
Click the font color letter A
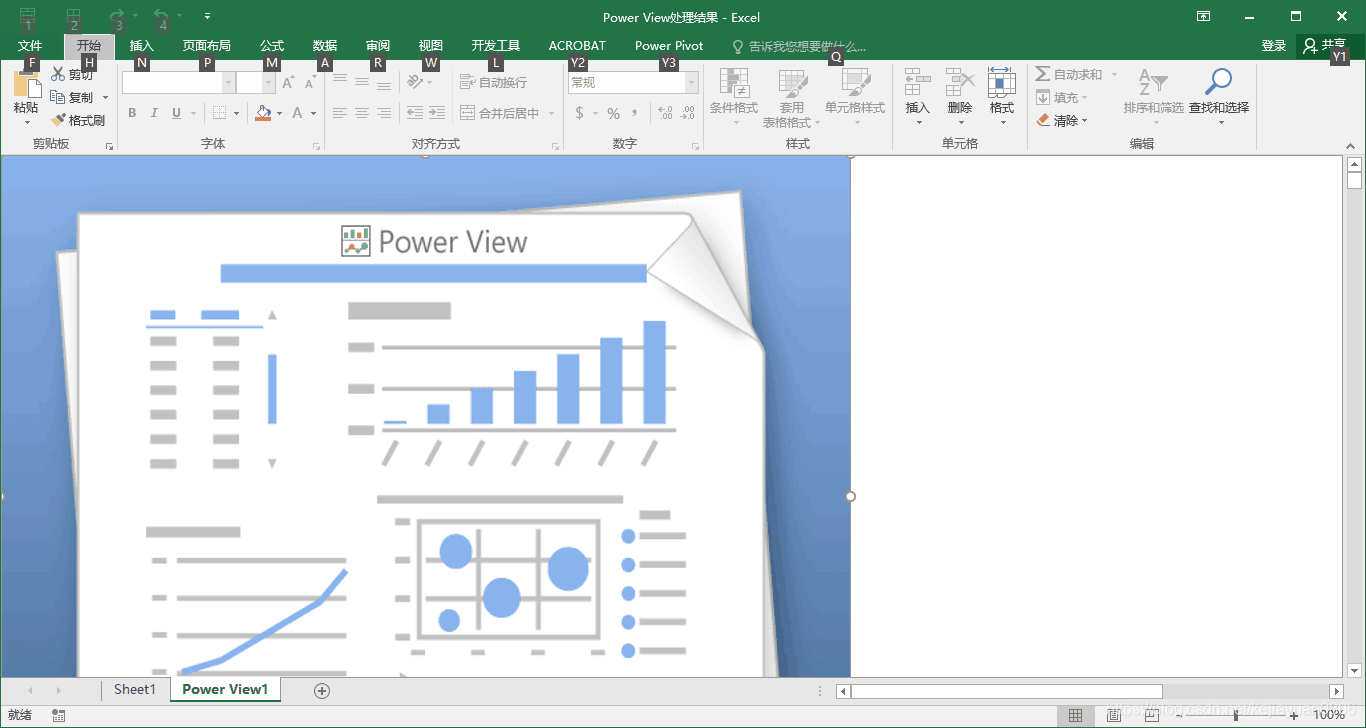[297, 113]
